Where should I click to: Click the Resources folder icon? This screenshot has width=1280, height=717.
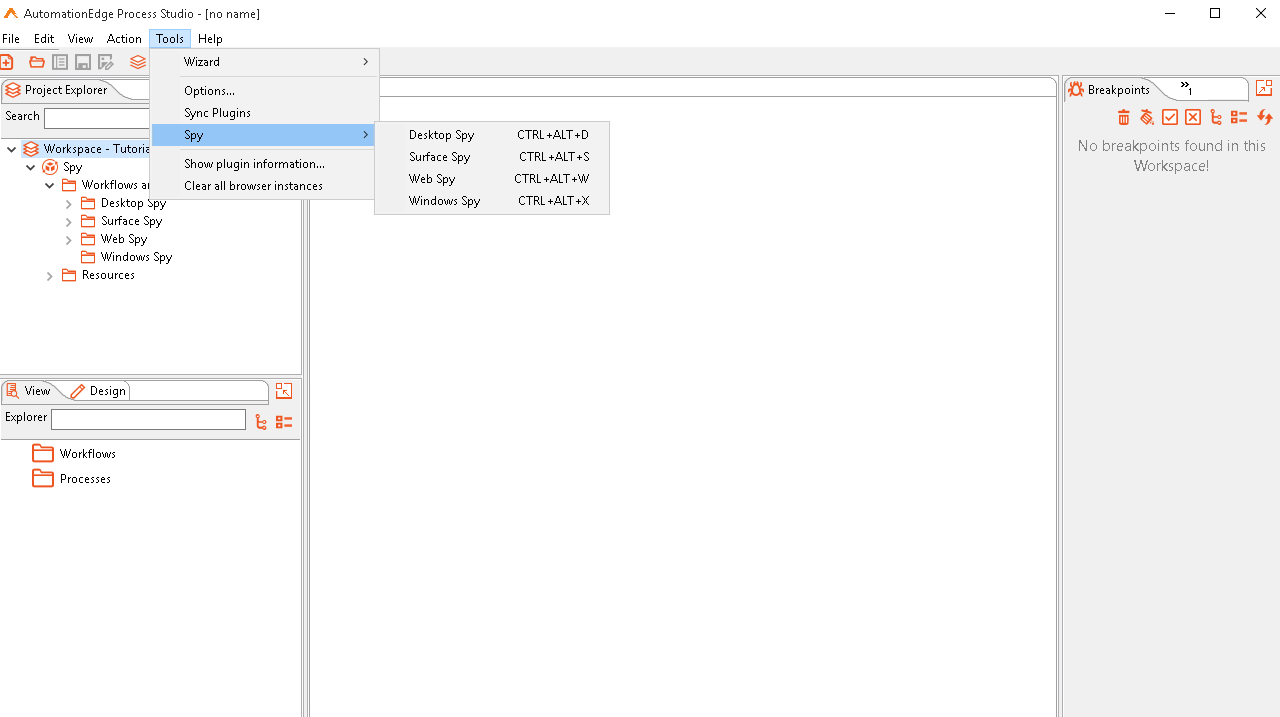point(69,275)
